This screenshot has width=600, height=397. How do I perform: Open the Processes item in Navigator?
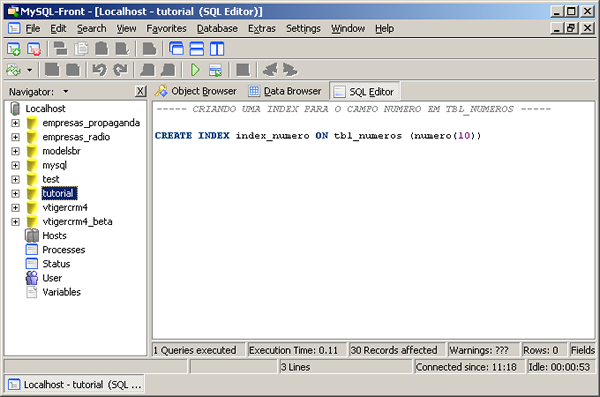click(x=64, y=250)
